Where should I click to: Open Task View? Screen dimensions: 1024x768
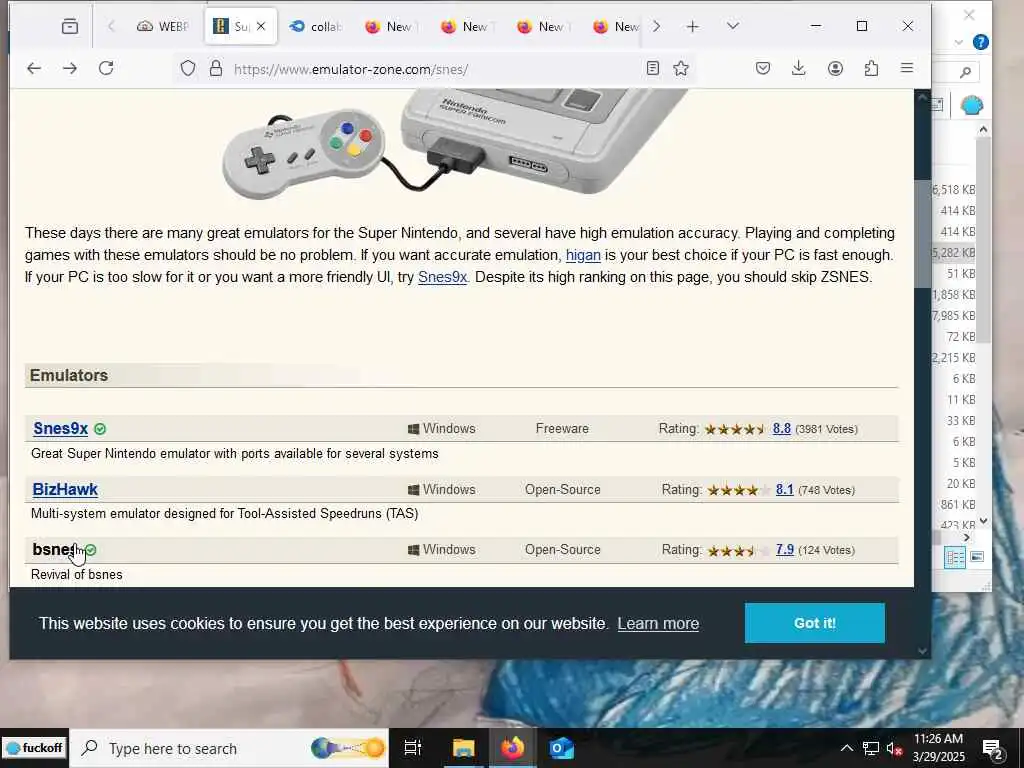(413, 748)
